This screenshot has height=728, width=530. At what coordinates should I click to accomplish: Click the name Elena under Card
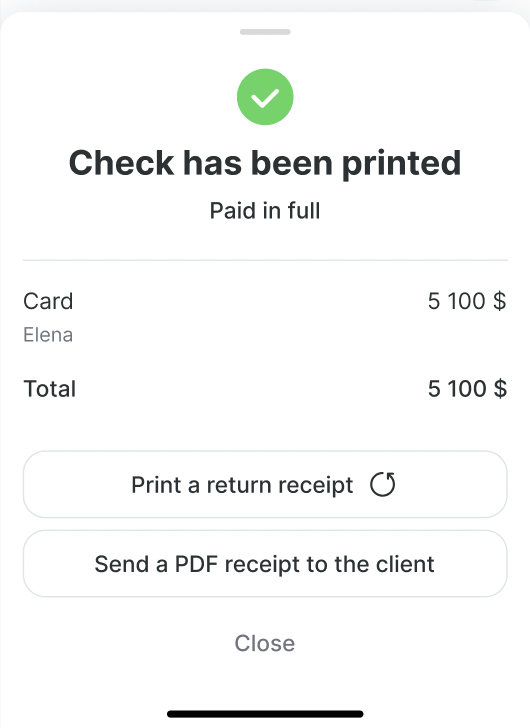48,335
